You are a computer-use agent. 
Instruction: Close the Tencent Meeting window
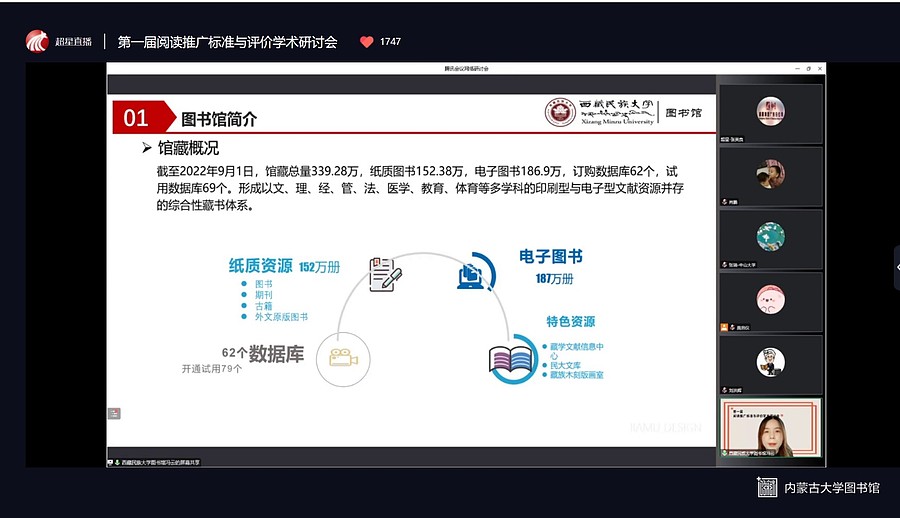point(820,68)
